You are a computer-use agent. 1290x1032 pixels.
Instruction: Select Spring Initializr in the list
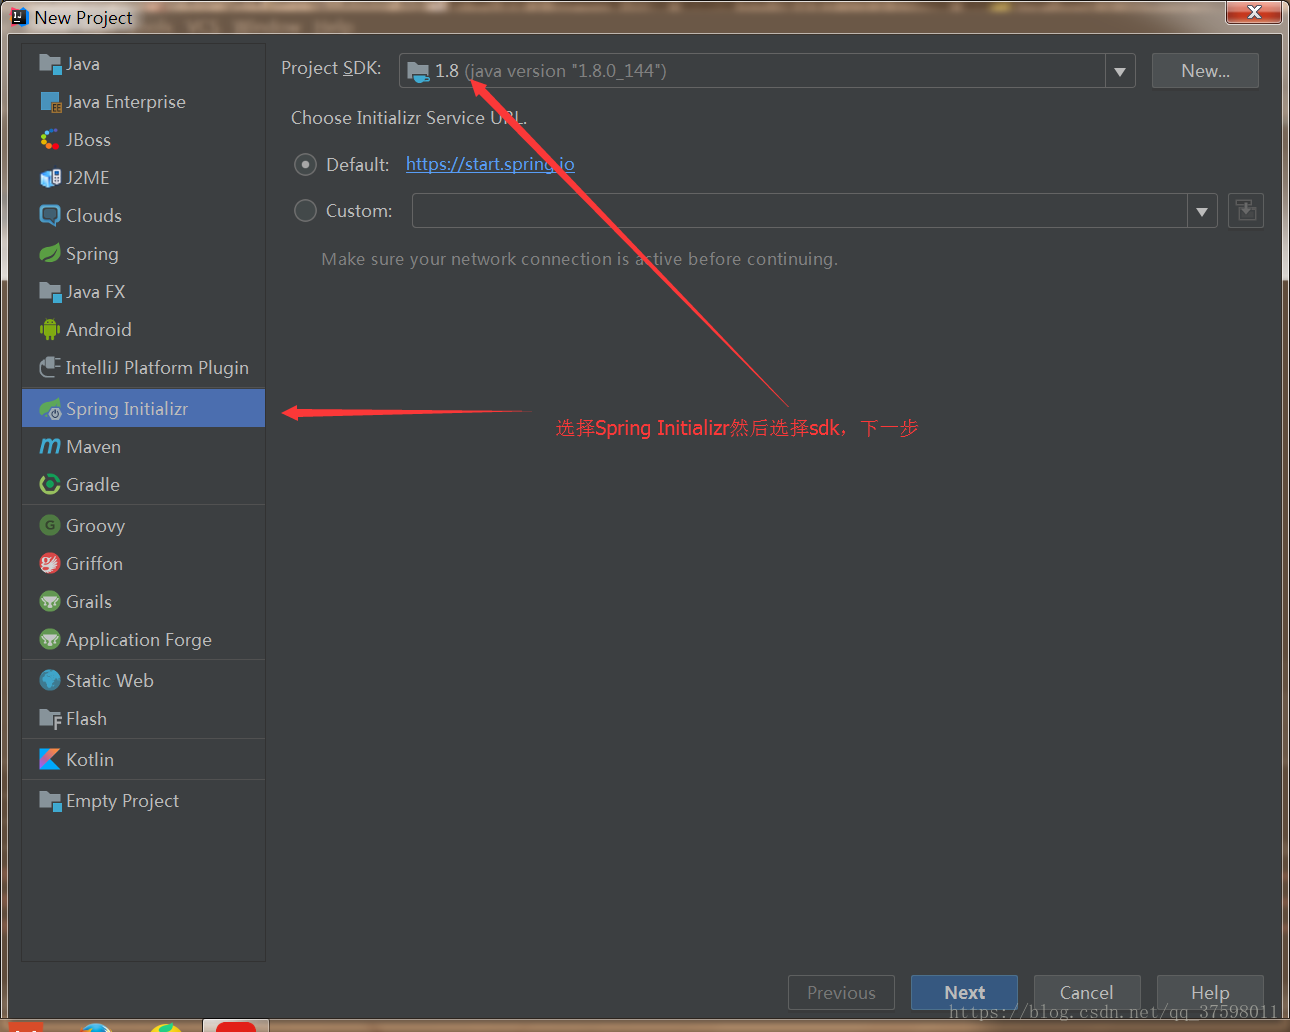[143, 409]
